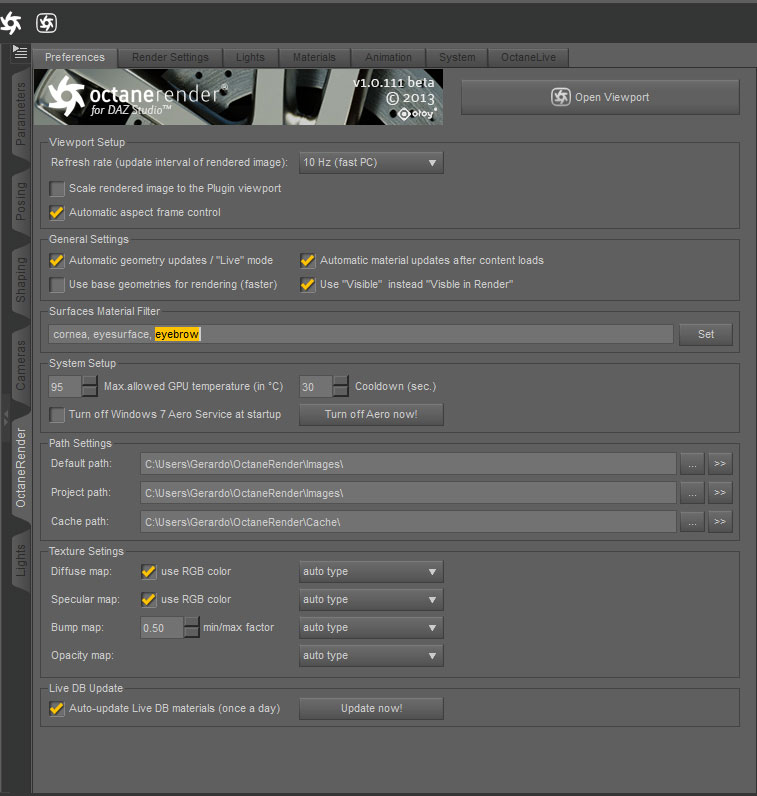Screen dimensions: 757x796
Task: Click the Bump map factor spinner arrows
Action: point(191,627)
